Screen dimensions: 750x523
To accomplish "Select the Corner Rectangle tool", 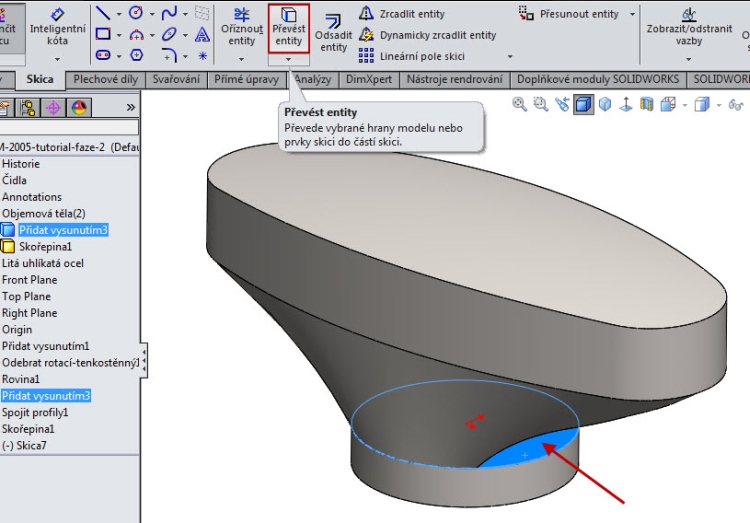I will pyautogui.click(x=103, y=34).
